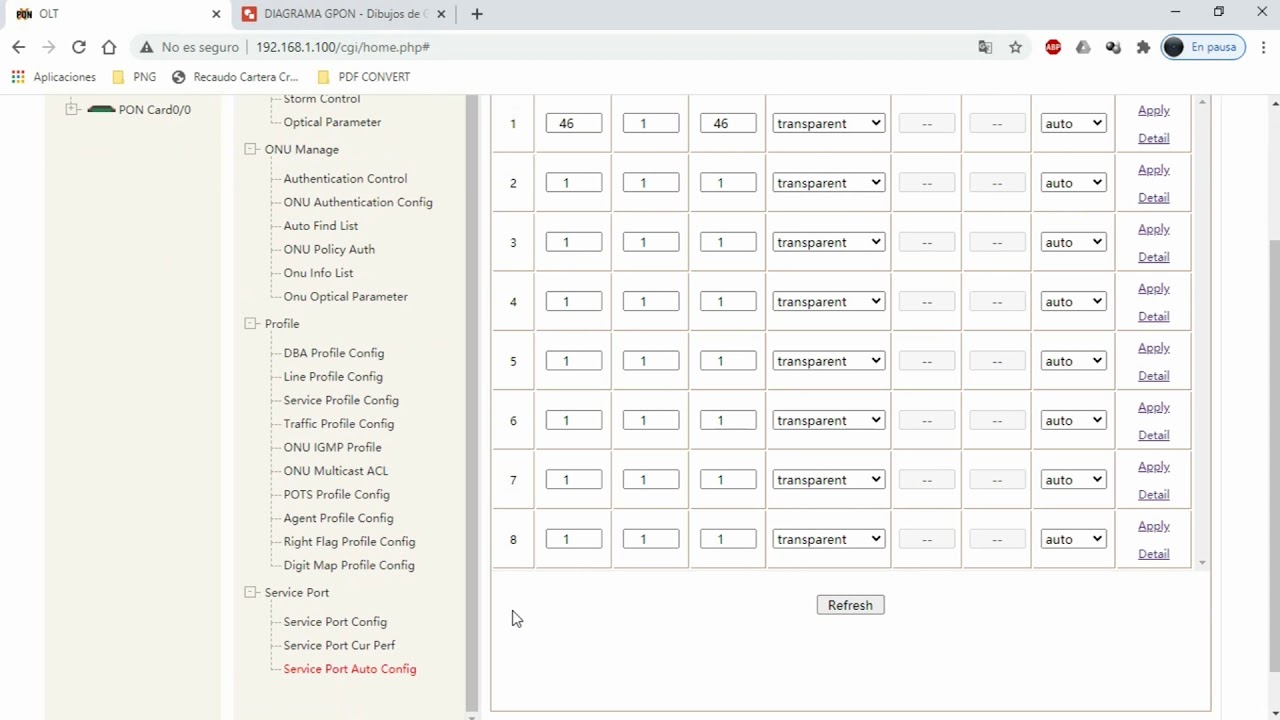
Task: Collapse the ONU Manage section
Action: click(x=250, y=149)
